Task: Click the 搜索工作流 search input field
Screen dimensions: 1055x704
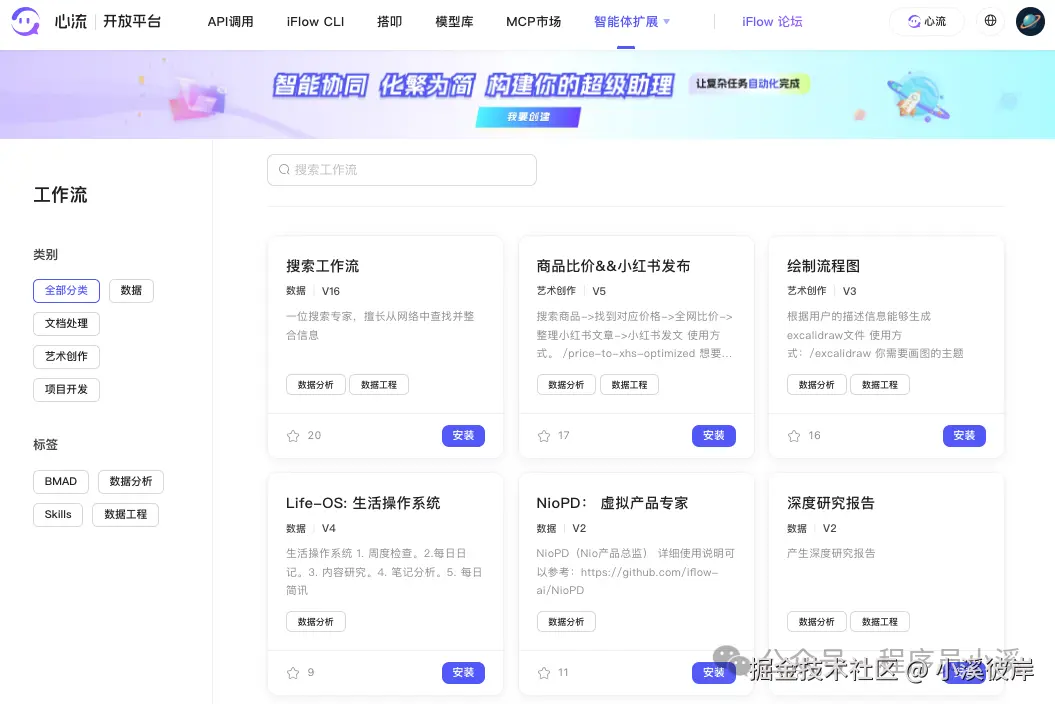Action: pos(401,170)
